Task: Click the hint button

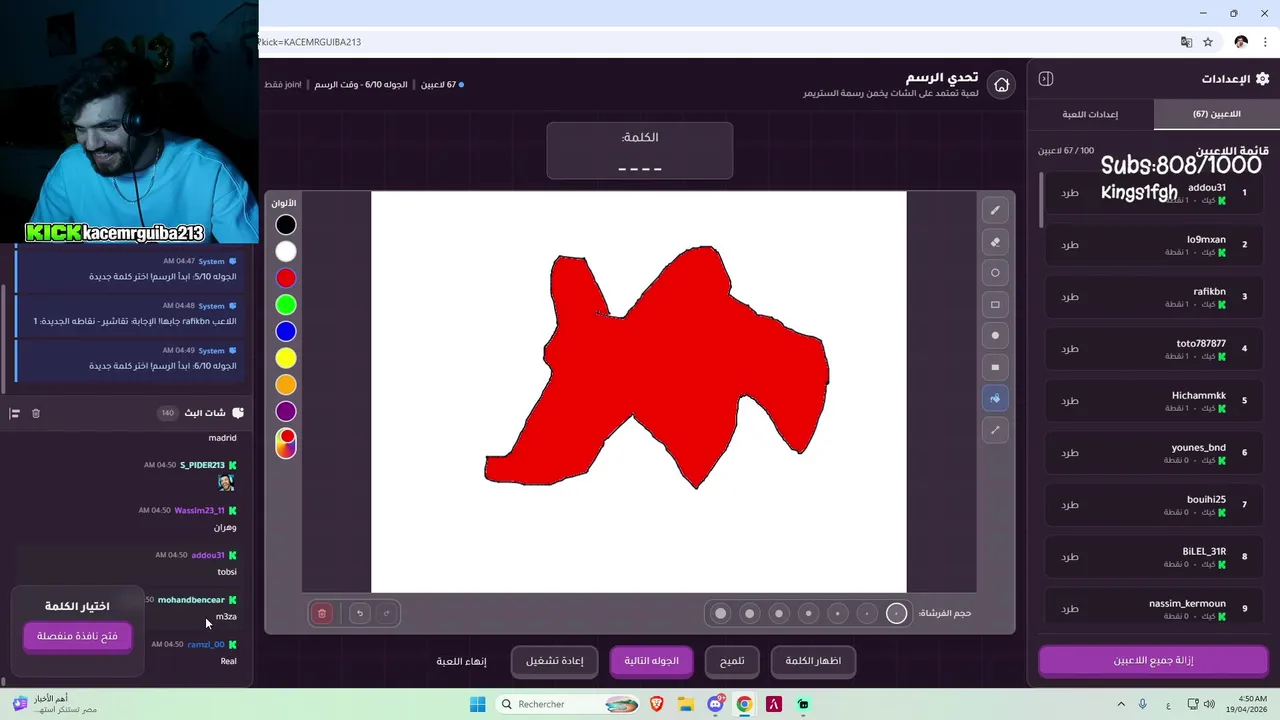Action: tap(732, 661)
